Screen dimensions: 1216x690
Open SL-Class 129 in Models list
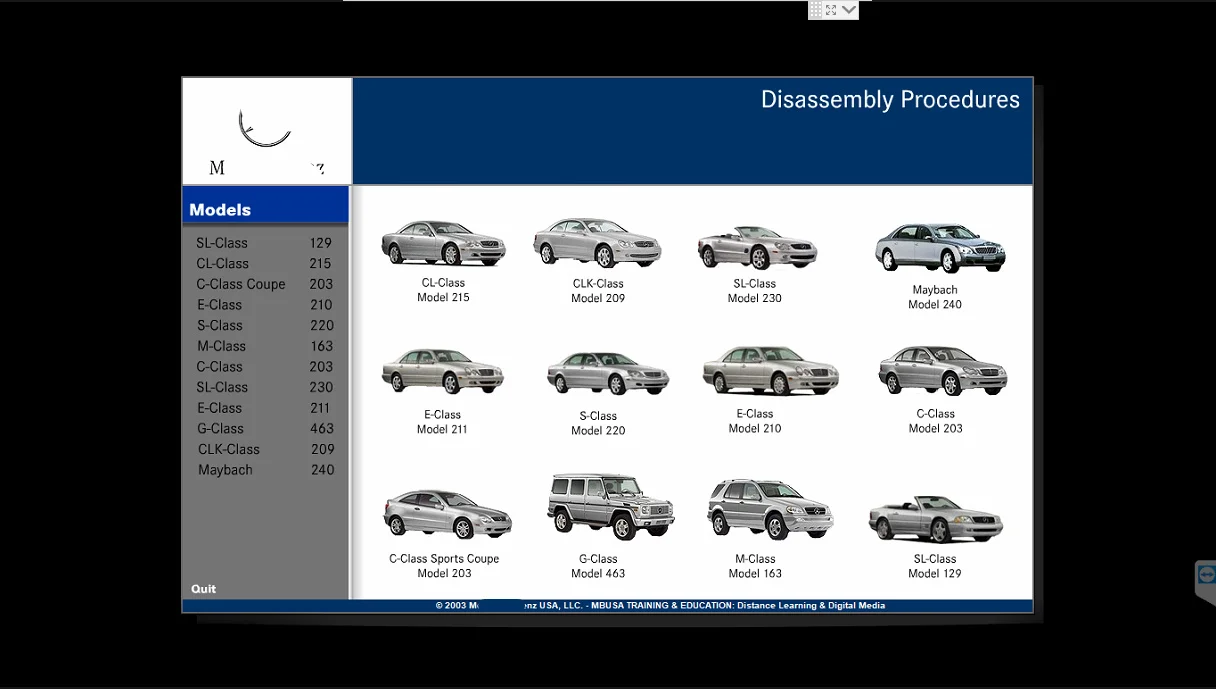tap(264, 243)
